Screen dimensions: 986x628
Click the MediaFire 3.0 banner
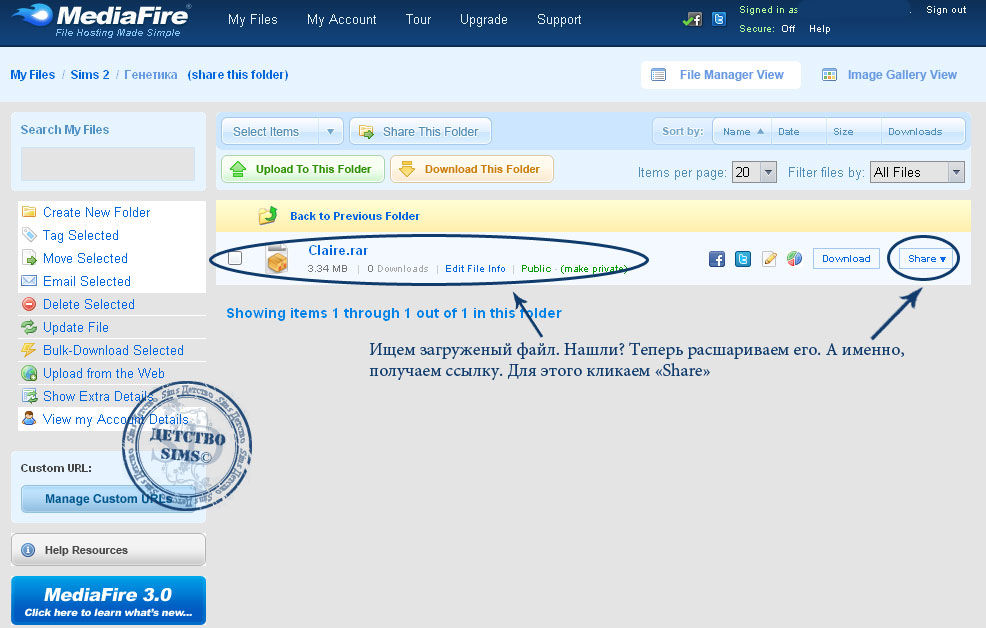pyautogui.click(x=108, y=600)
